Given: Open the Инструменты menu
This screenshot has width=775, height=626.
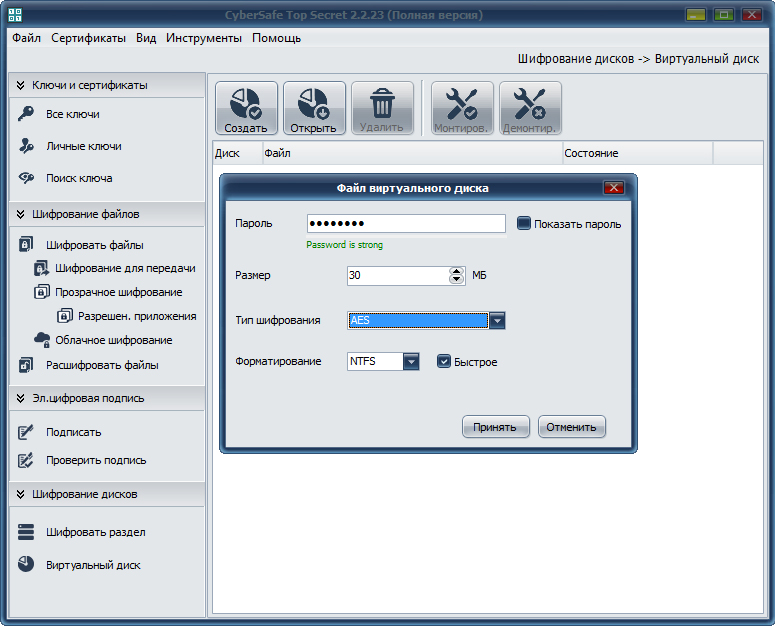Looking at the screenshot, I should pos(204,38).
